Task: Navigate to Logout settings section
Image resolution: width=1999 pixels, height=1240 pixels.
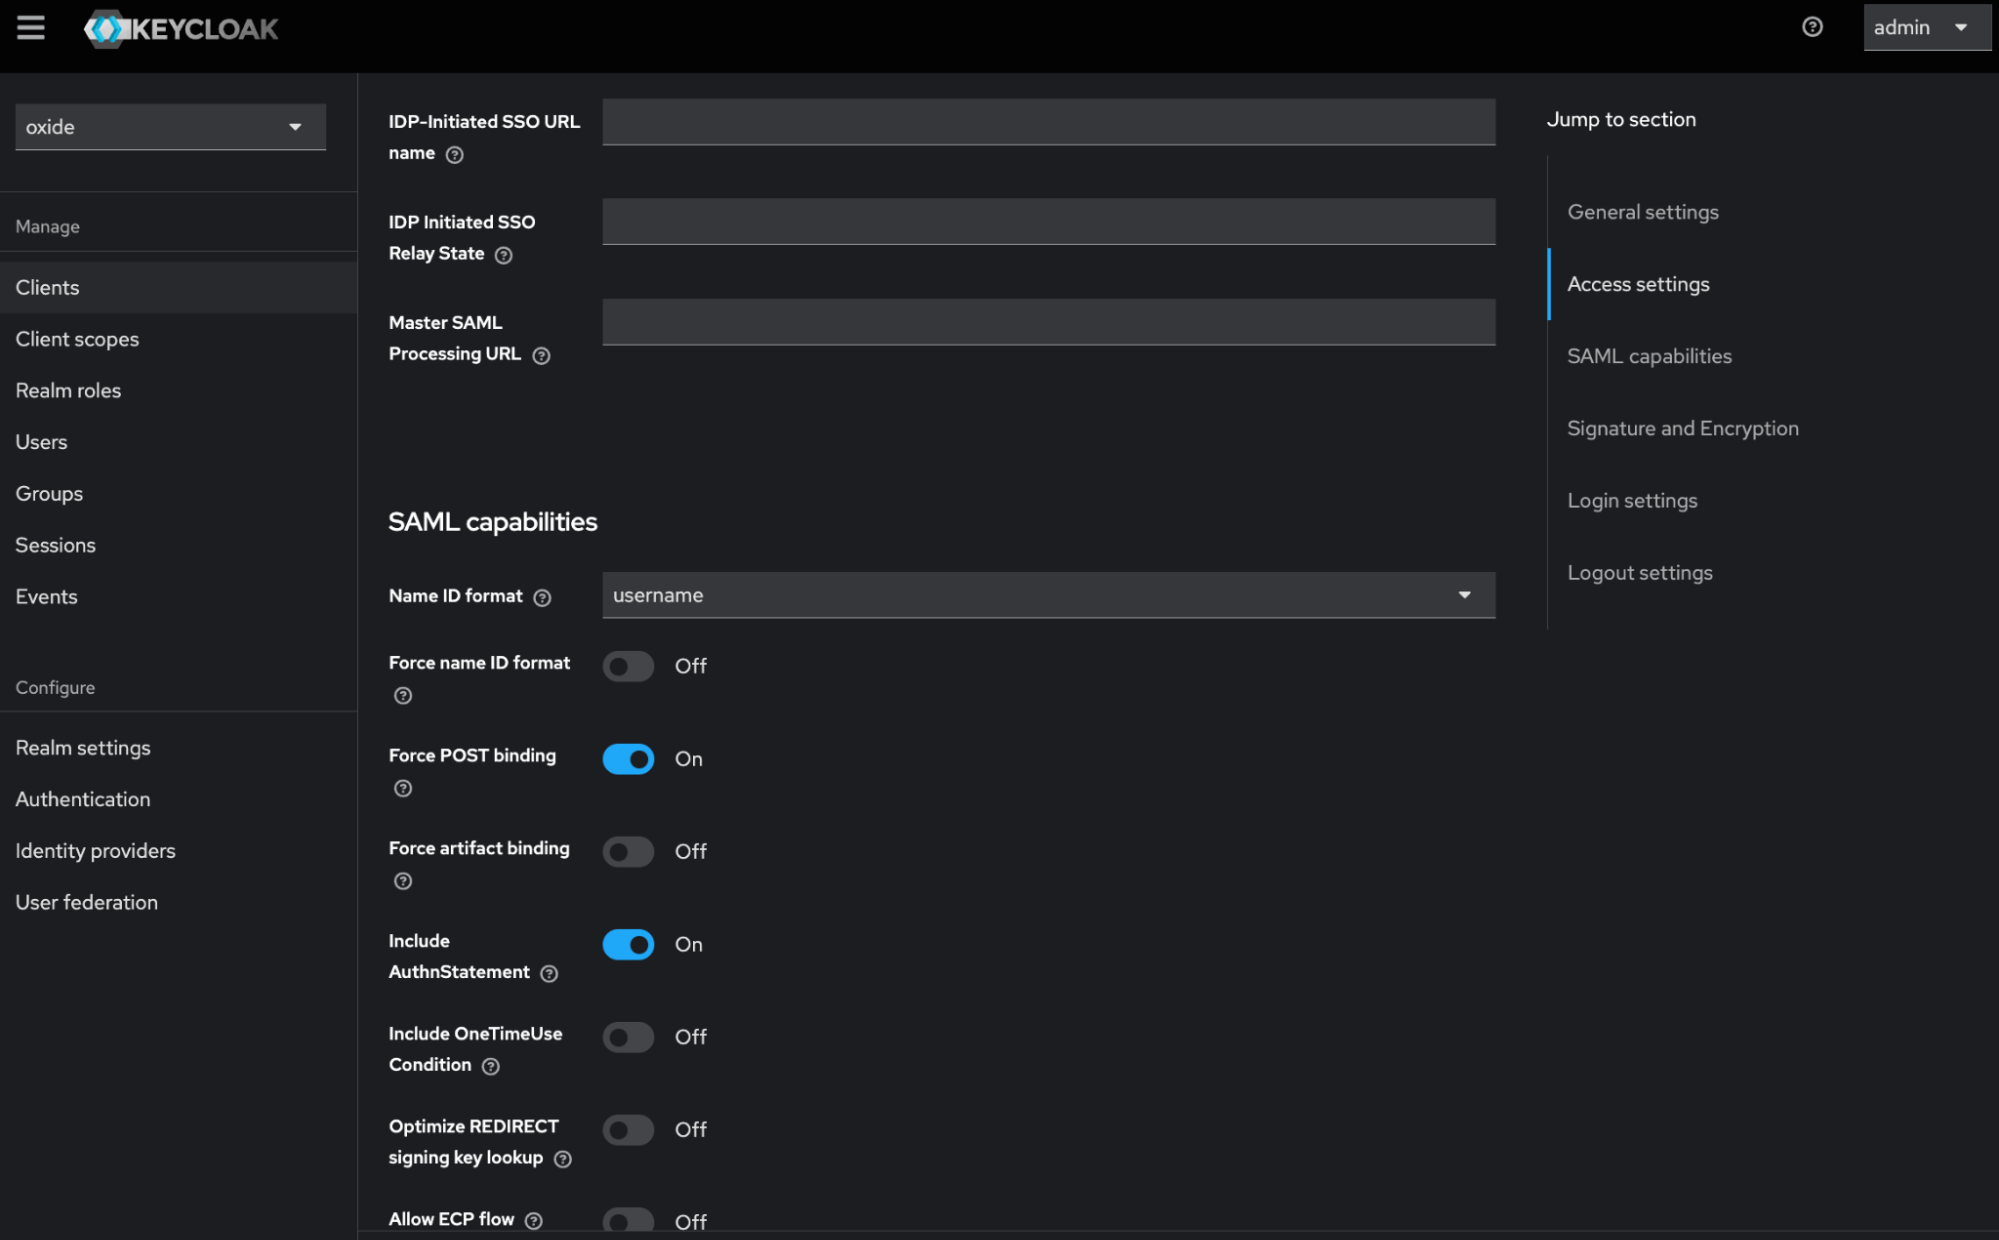Action: (1641, 571)
